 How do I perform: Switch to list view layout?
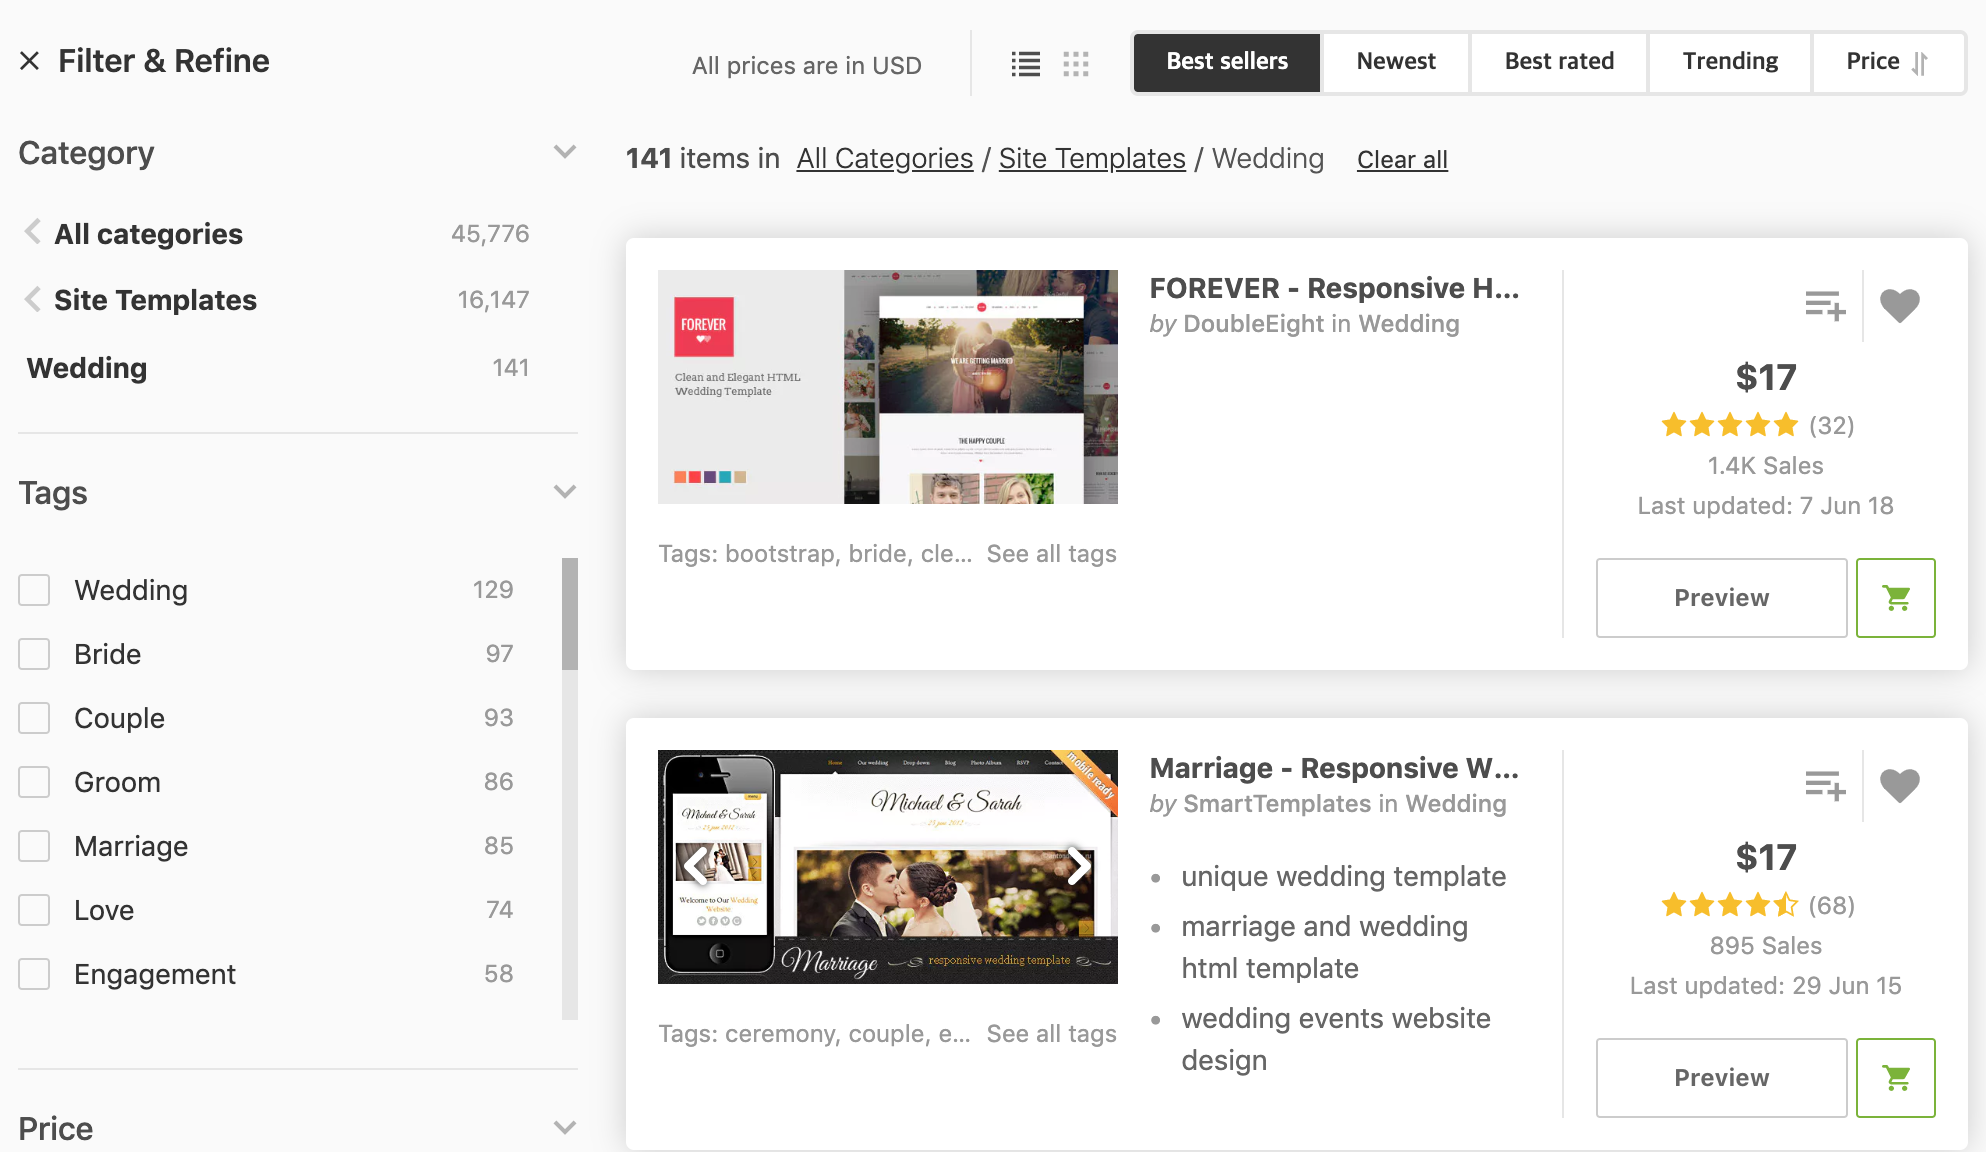pyautogui.click(x=1025, y=64)
